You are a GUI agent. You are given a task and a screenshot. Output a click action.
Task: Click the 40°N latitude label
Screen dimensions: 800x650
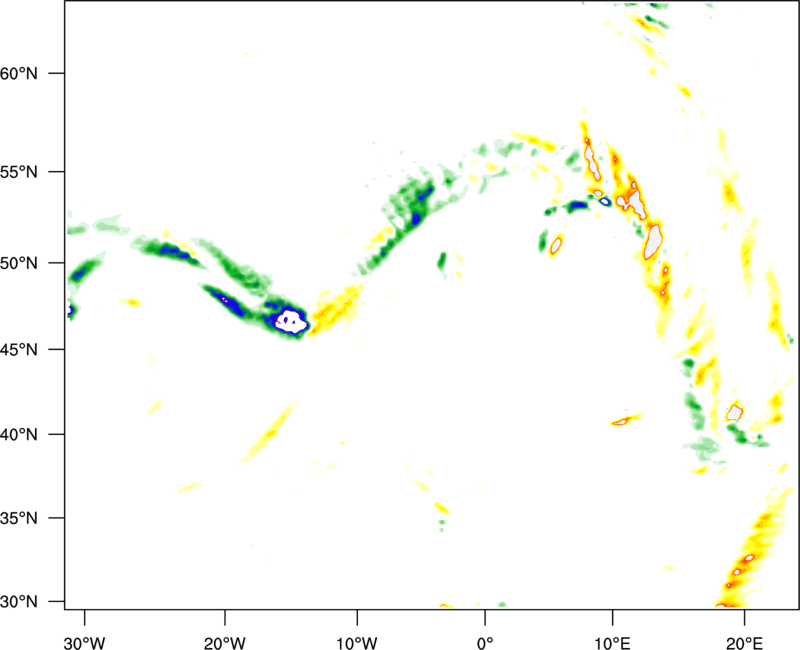(x=19, y=435)
